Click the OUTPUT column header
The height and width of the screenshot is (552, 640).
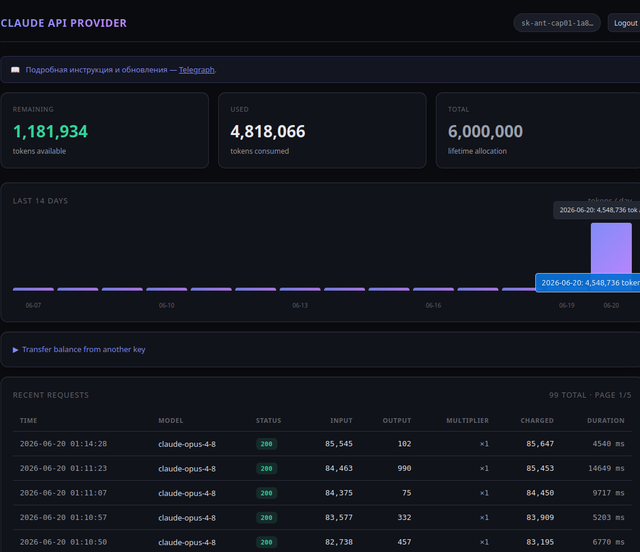point(397,421)
